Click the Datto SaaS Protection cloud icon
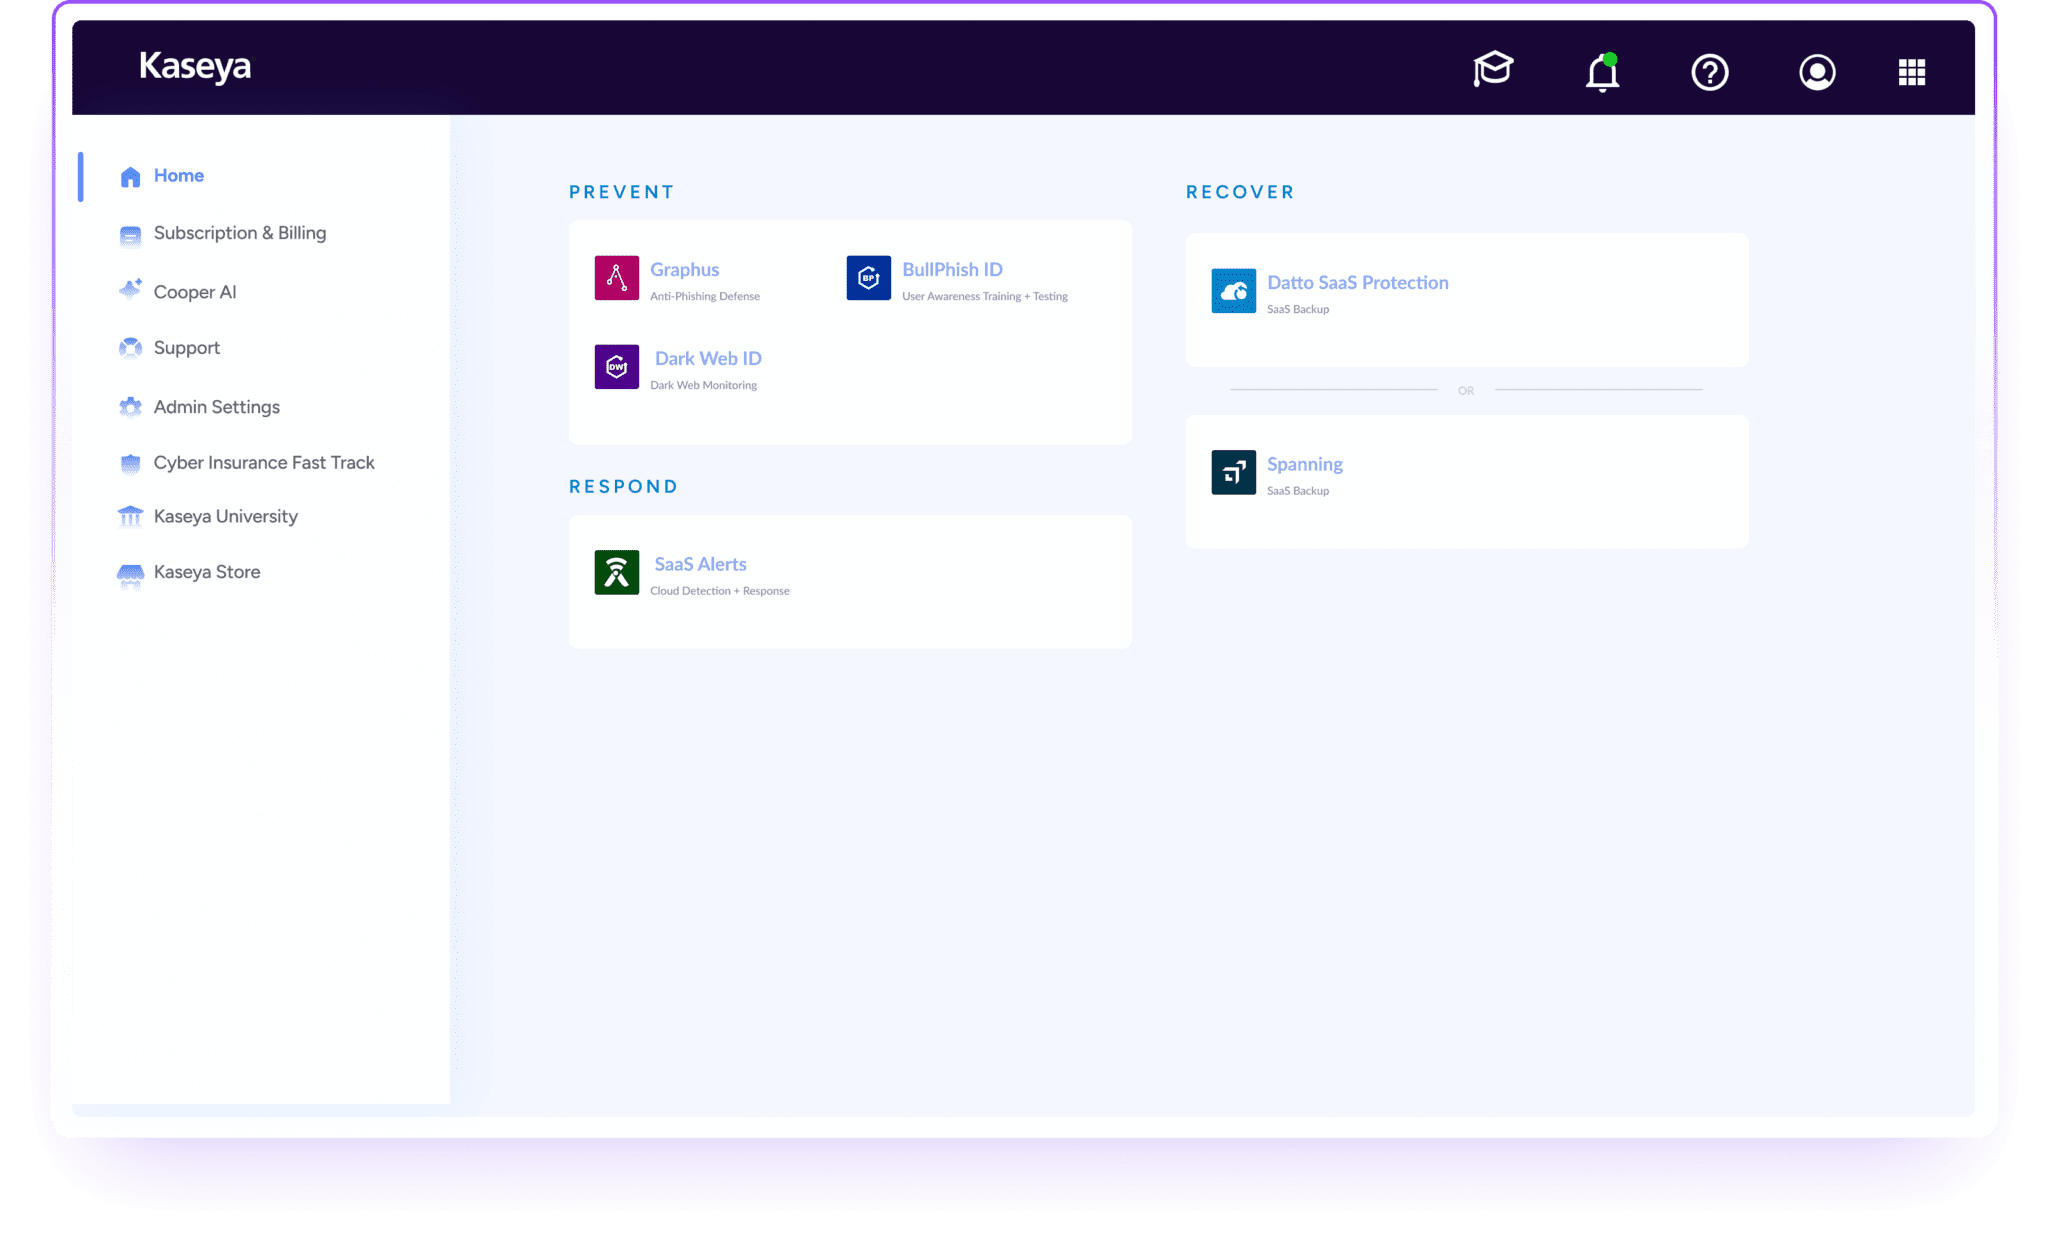This screenshot has height=1240, width=2048. (1233, 291)
